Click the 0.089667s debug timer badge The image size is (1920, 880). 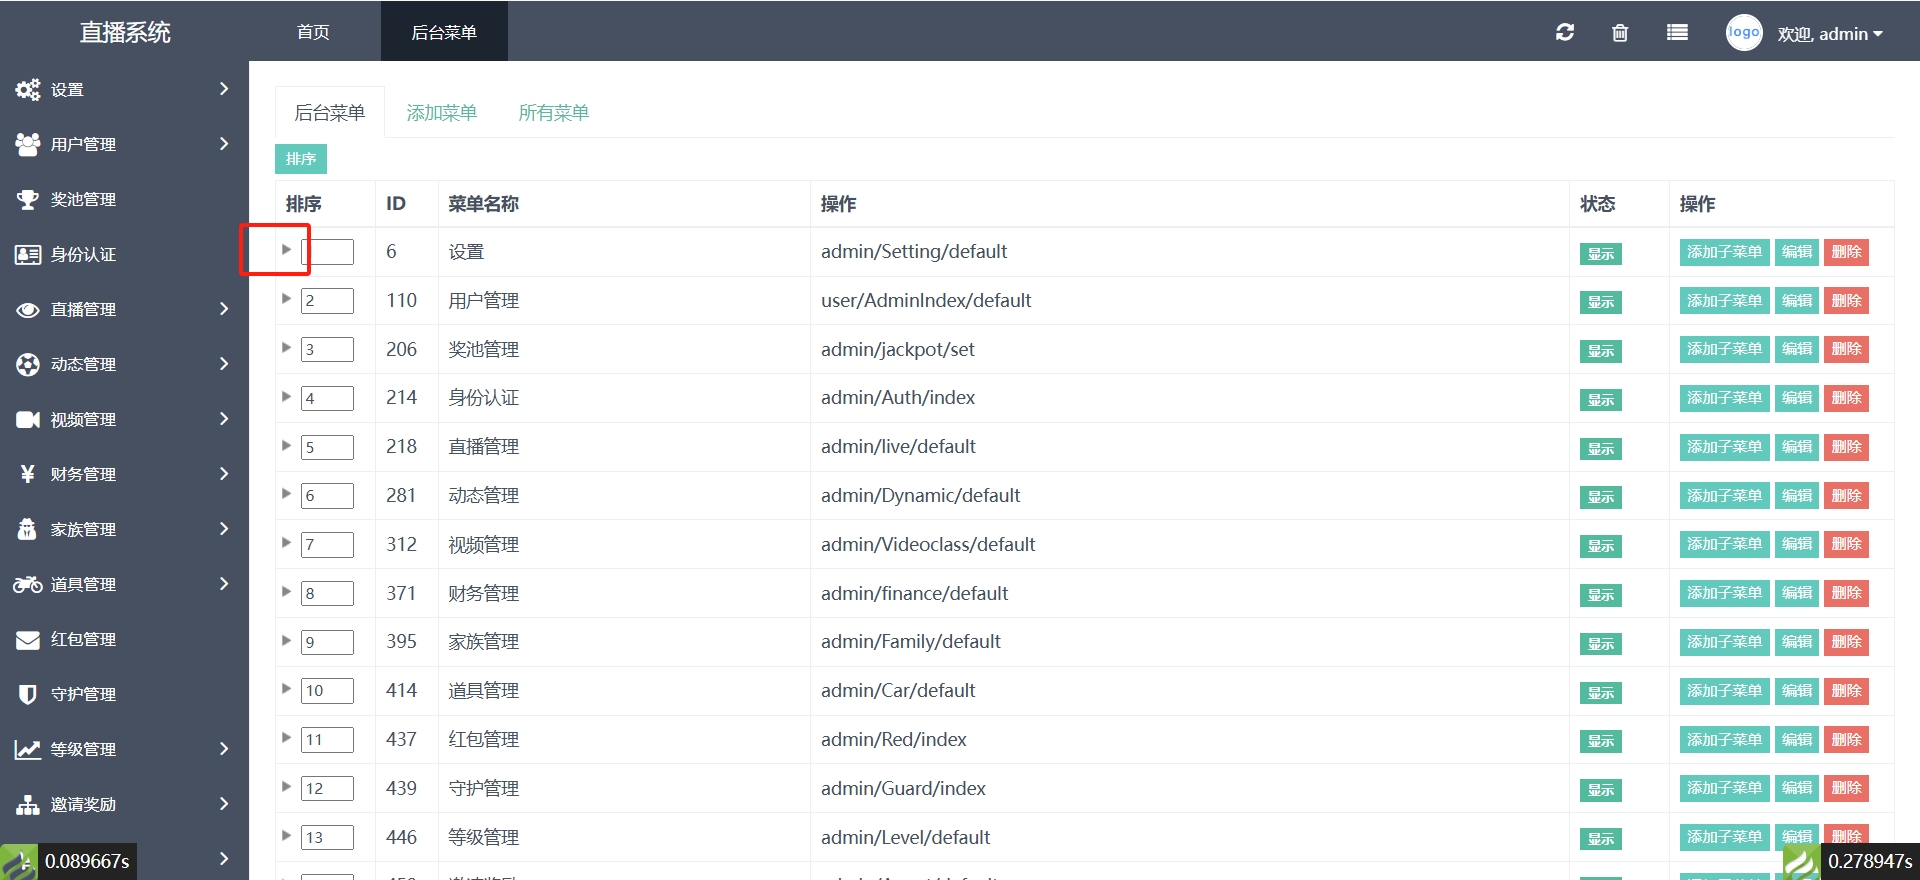pos(68,861)
